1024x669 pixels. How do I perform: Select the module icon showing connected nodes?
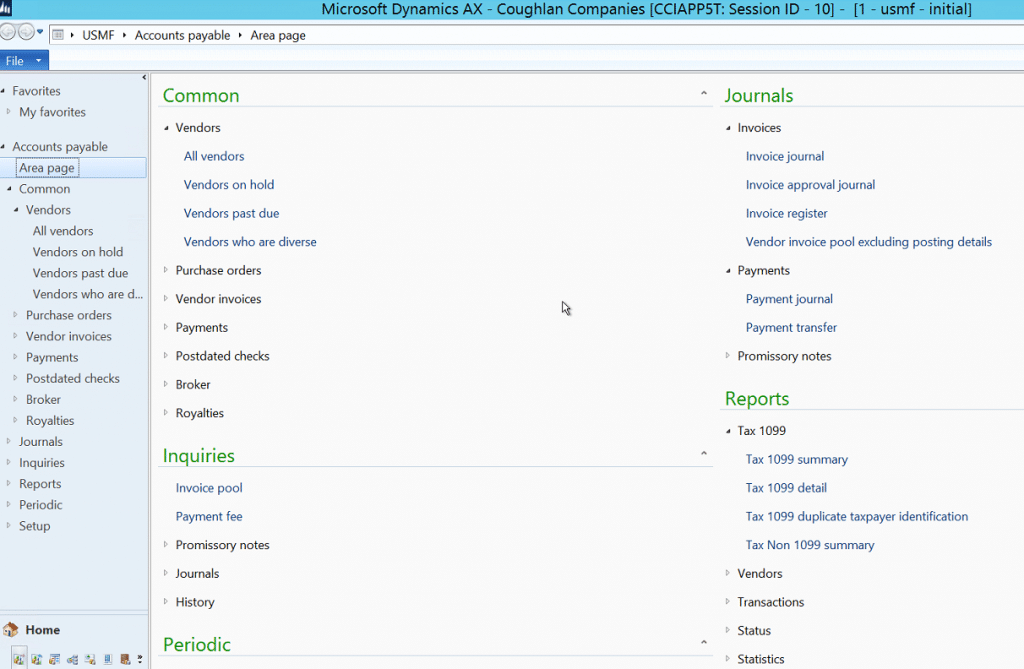(x=72, y=659)
